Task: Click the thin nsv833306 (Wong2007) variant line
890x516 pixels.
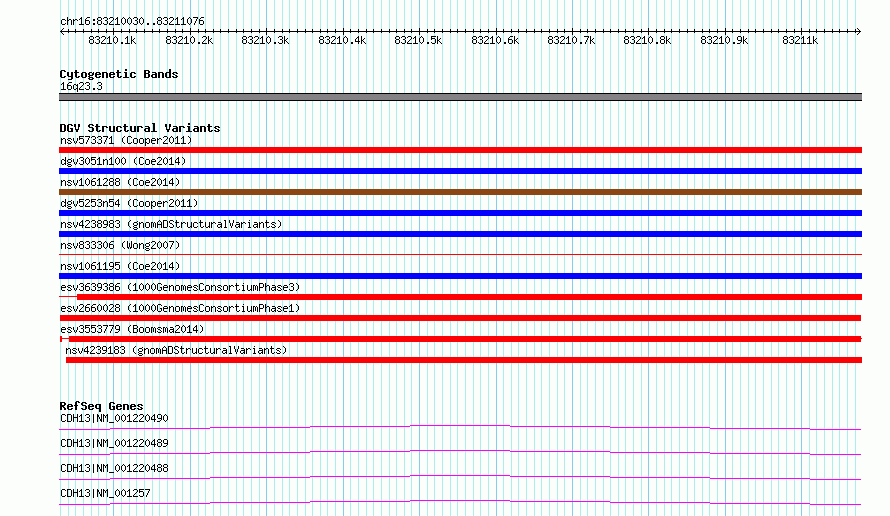Action: coord(460,254)
